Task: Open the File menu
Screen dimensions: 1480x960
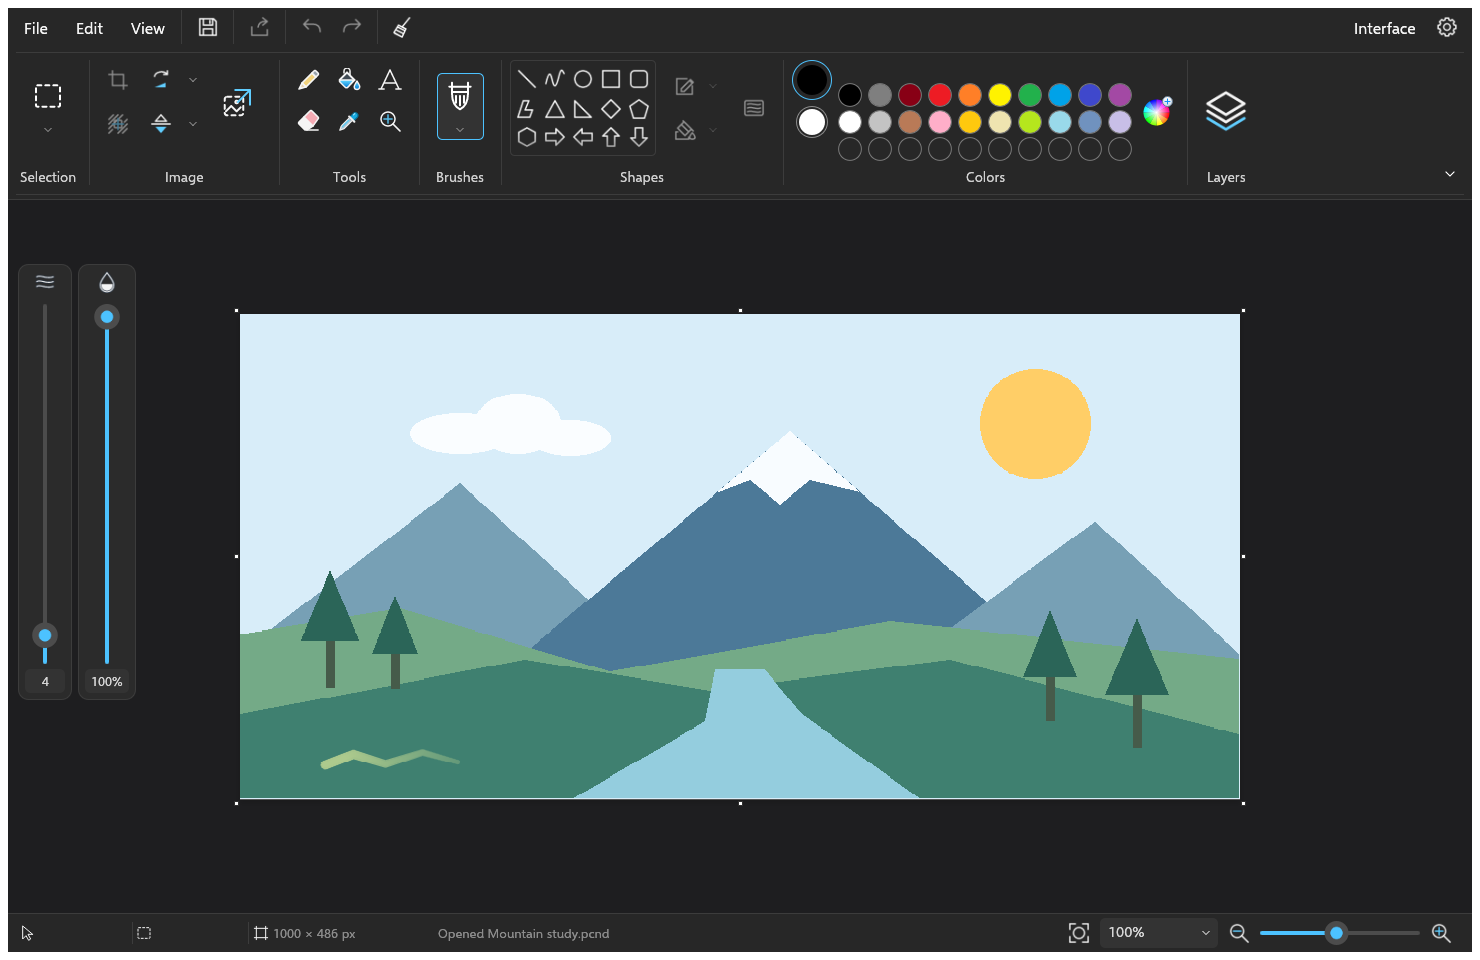Action: (x=36, y=28)
